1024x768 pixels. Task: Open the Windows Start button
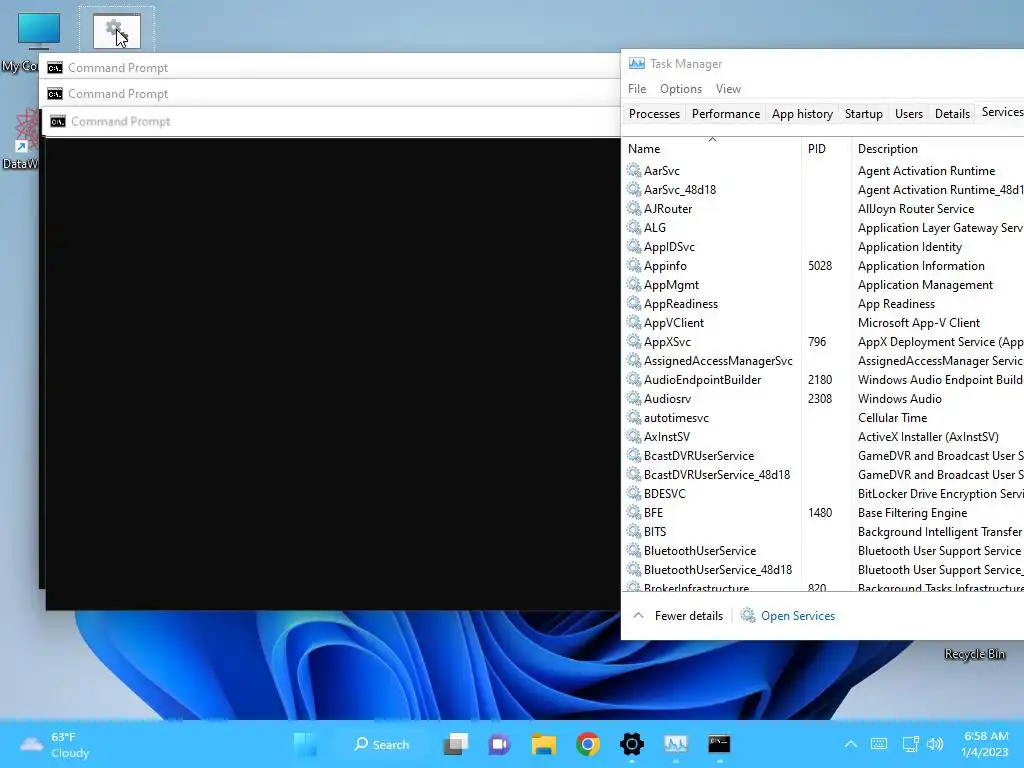click(305, 744)
